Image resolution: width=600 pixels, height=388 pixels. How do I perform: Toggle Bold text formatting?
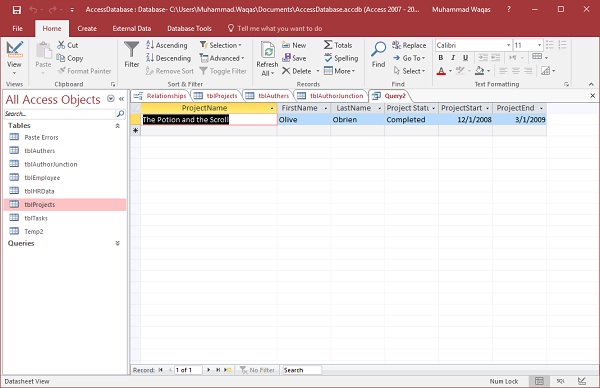(441, 58)
